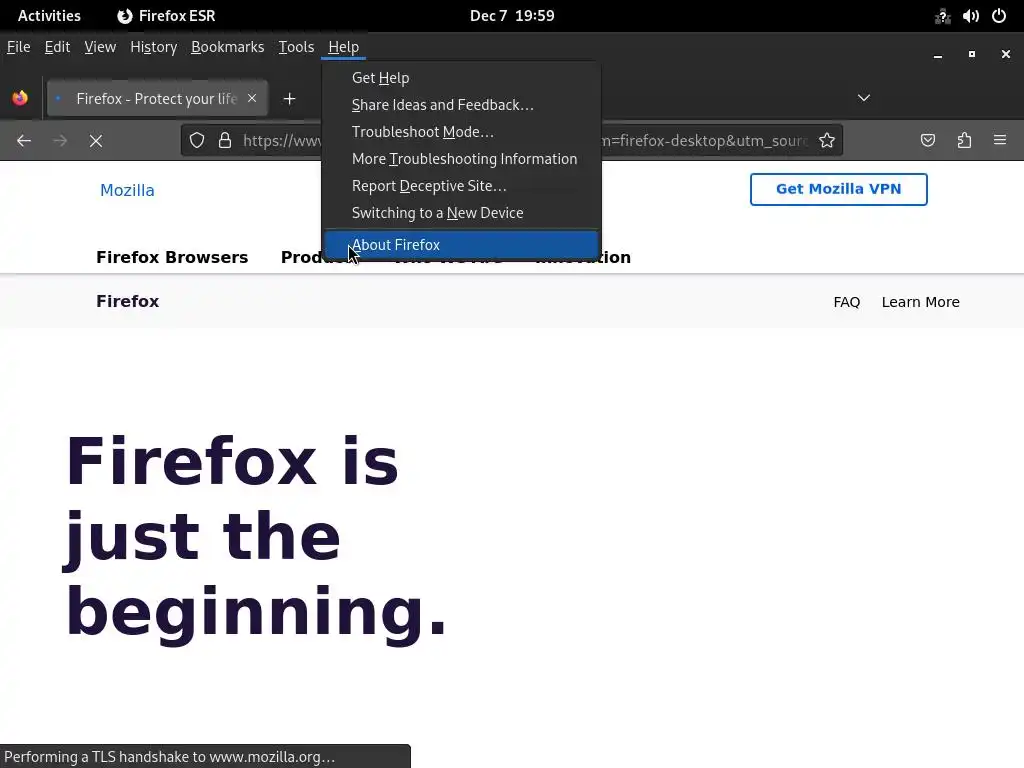Close the Firefox window

coord(1006,54)
